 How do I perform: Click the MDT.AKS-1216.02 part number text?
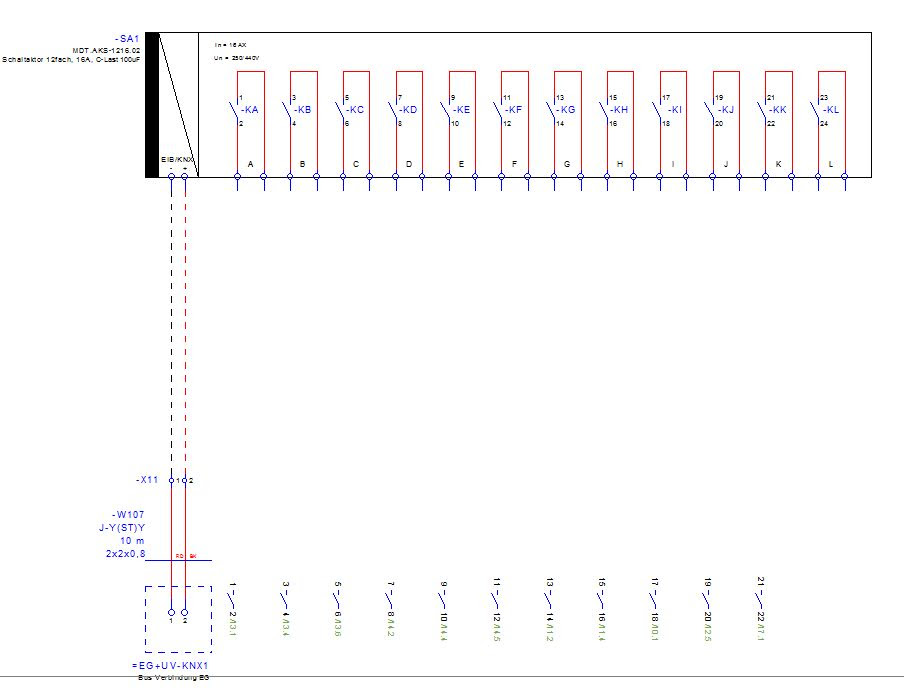[106, 51]
